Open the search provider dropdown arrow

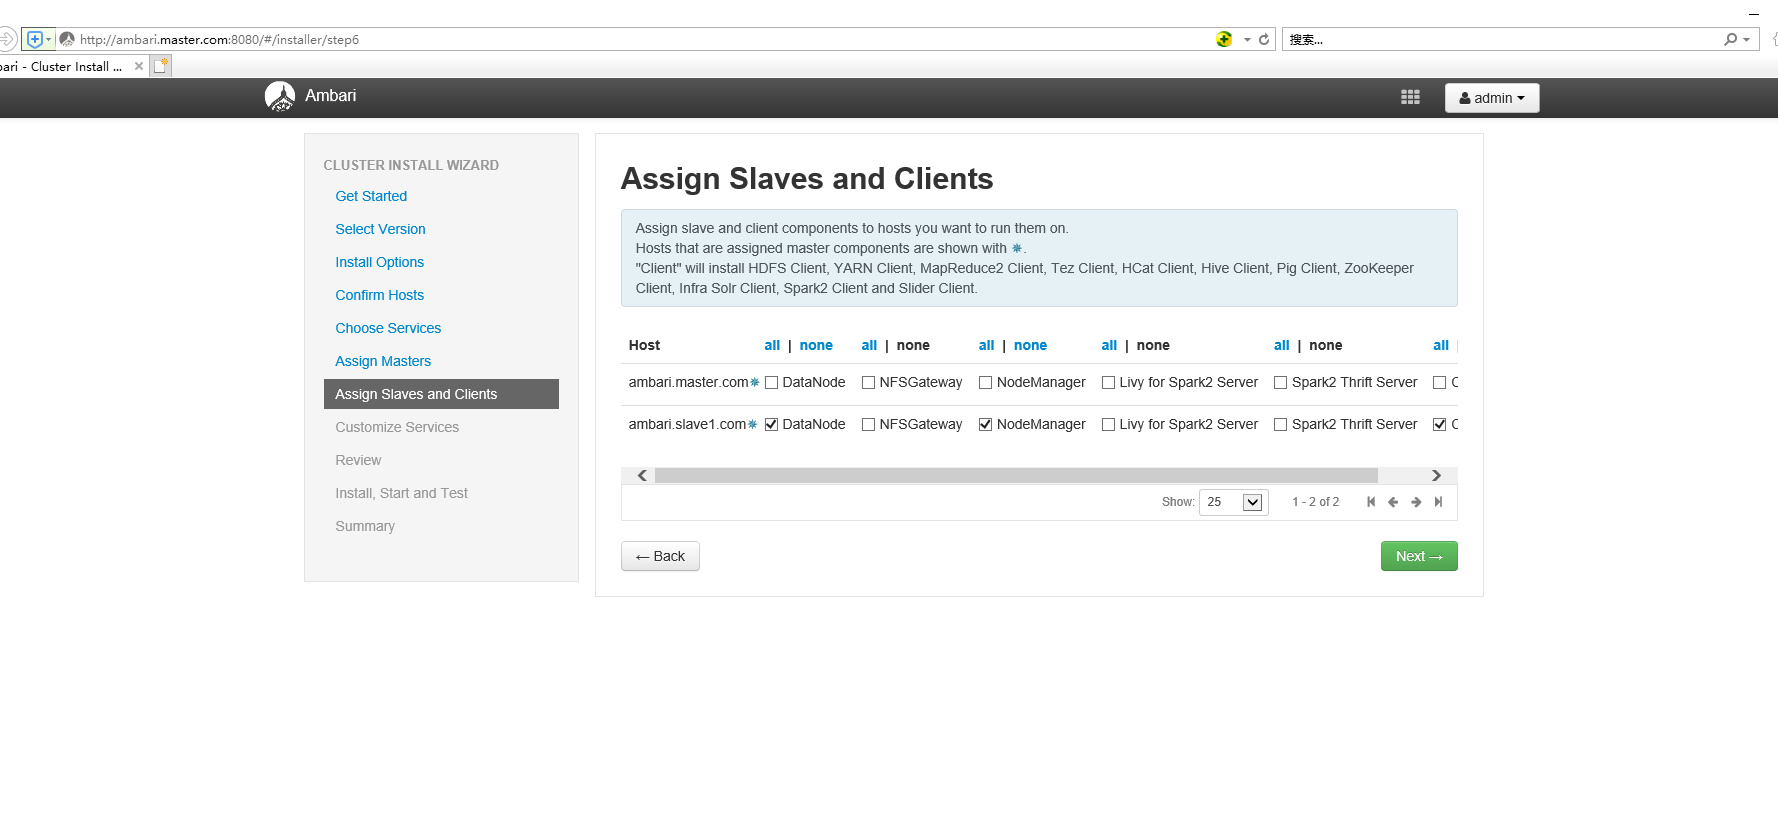pyautogui.click(x=1746, y=39)
